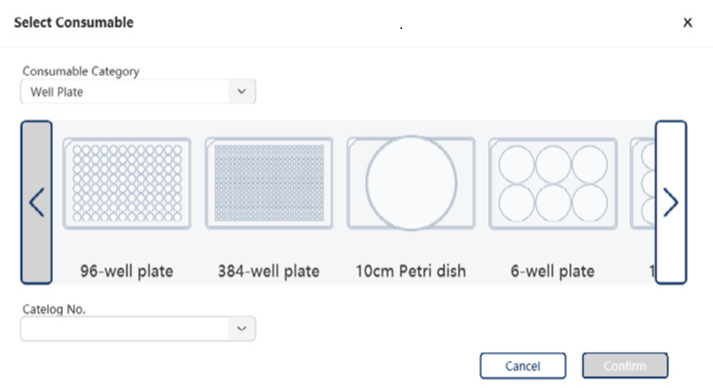Click the Confirm button
Screen dimensions: 713x388
tap(625, 366)
